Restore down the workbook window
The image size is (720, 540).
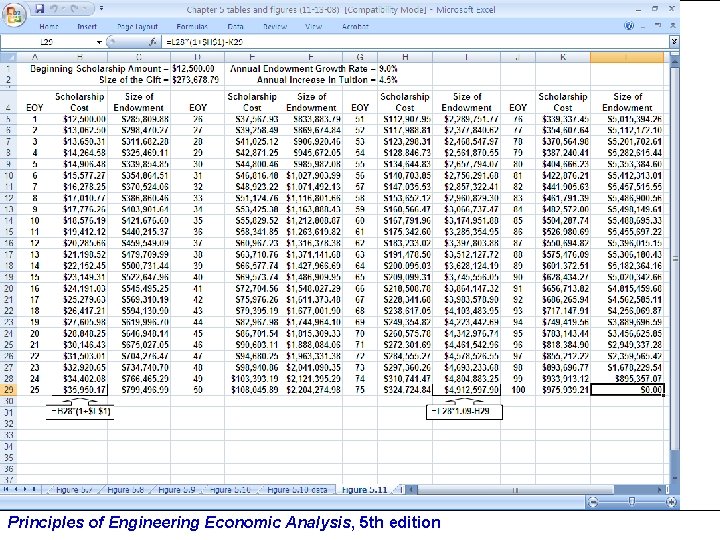pos(658,26)
